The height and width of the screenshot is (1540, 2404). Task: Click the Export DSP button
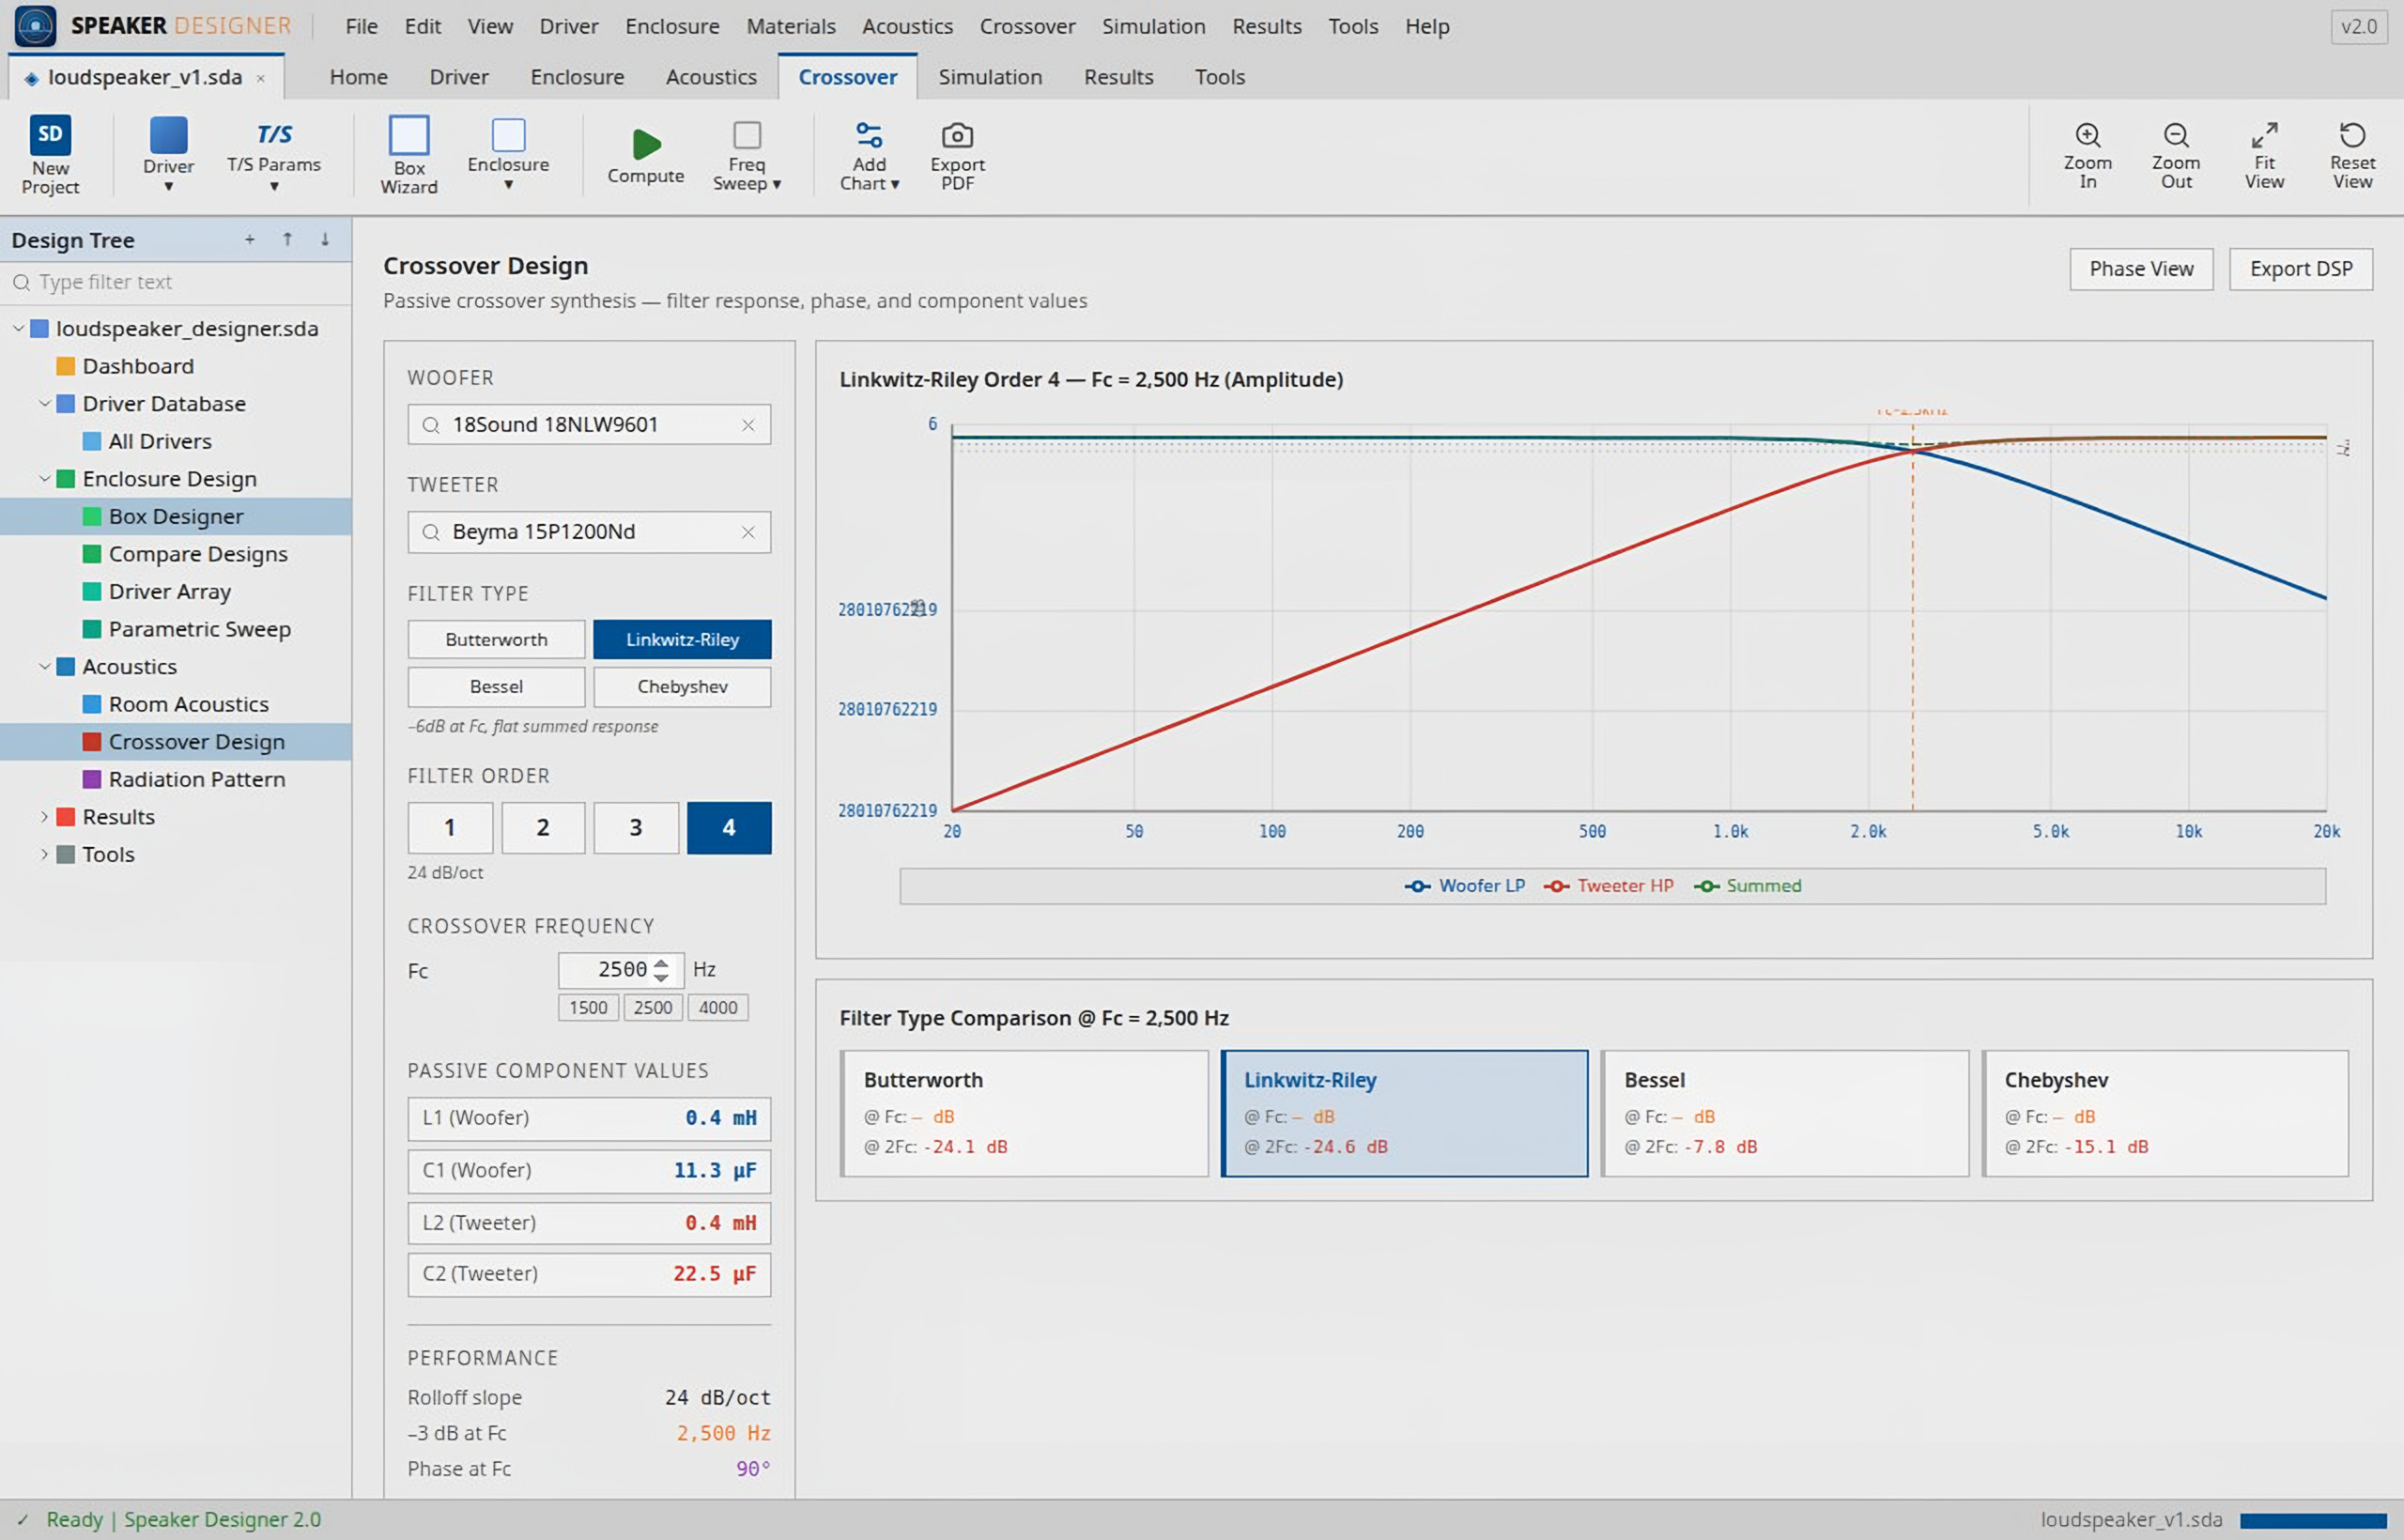(x=2300, y=269)
